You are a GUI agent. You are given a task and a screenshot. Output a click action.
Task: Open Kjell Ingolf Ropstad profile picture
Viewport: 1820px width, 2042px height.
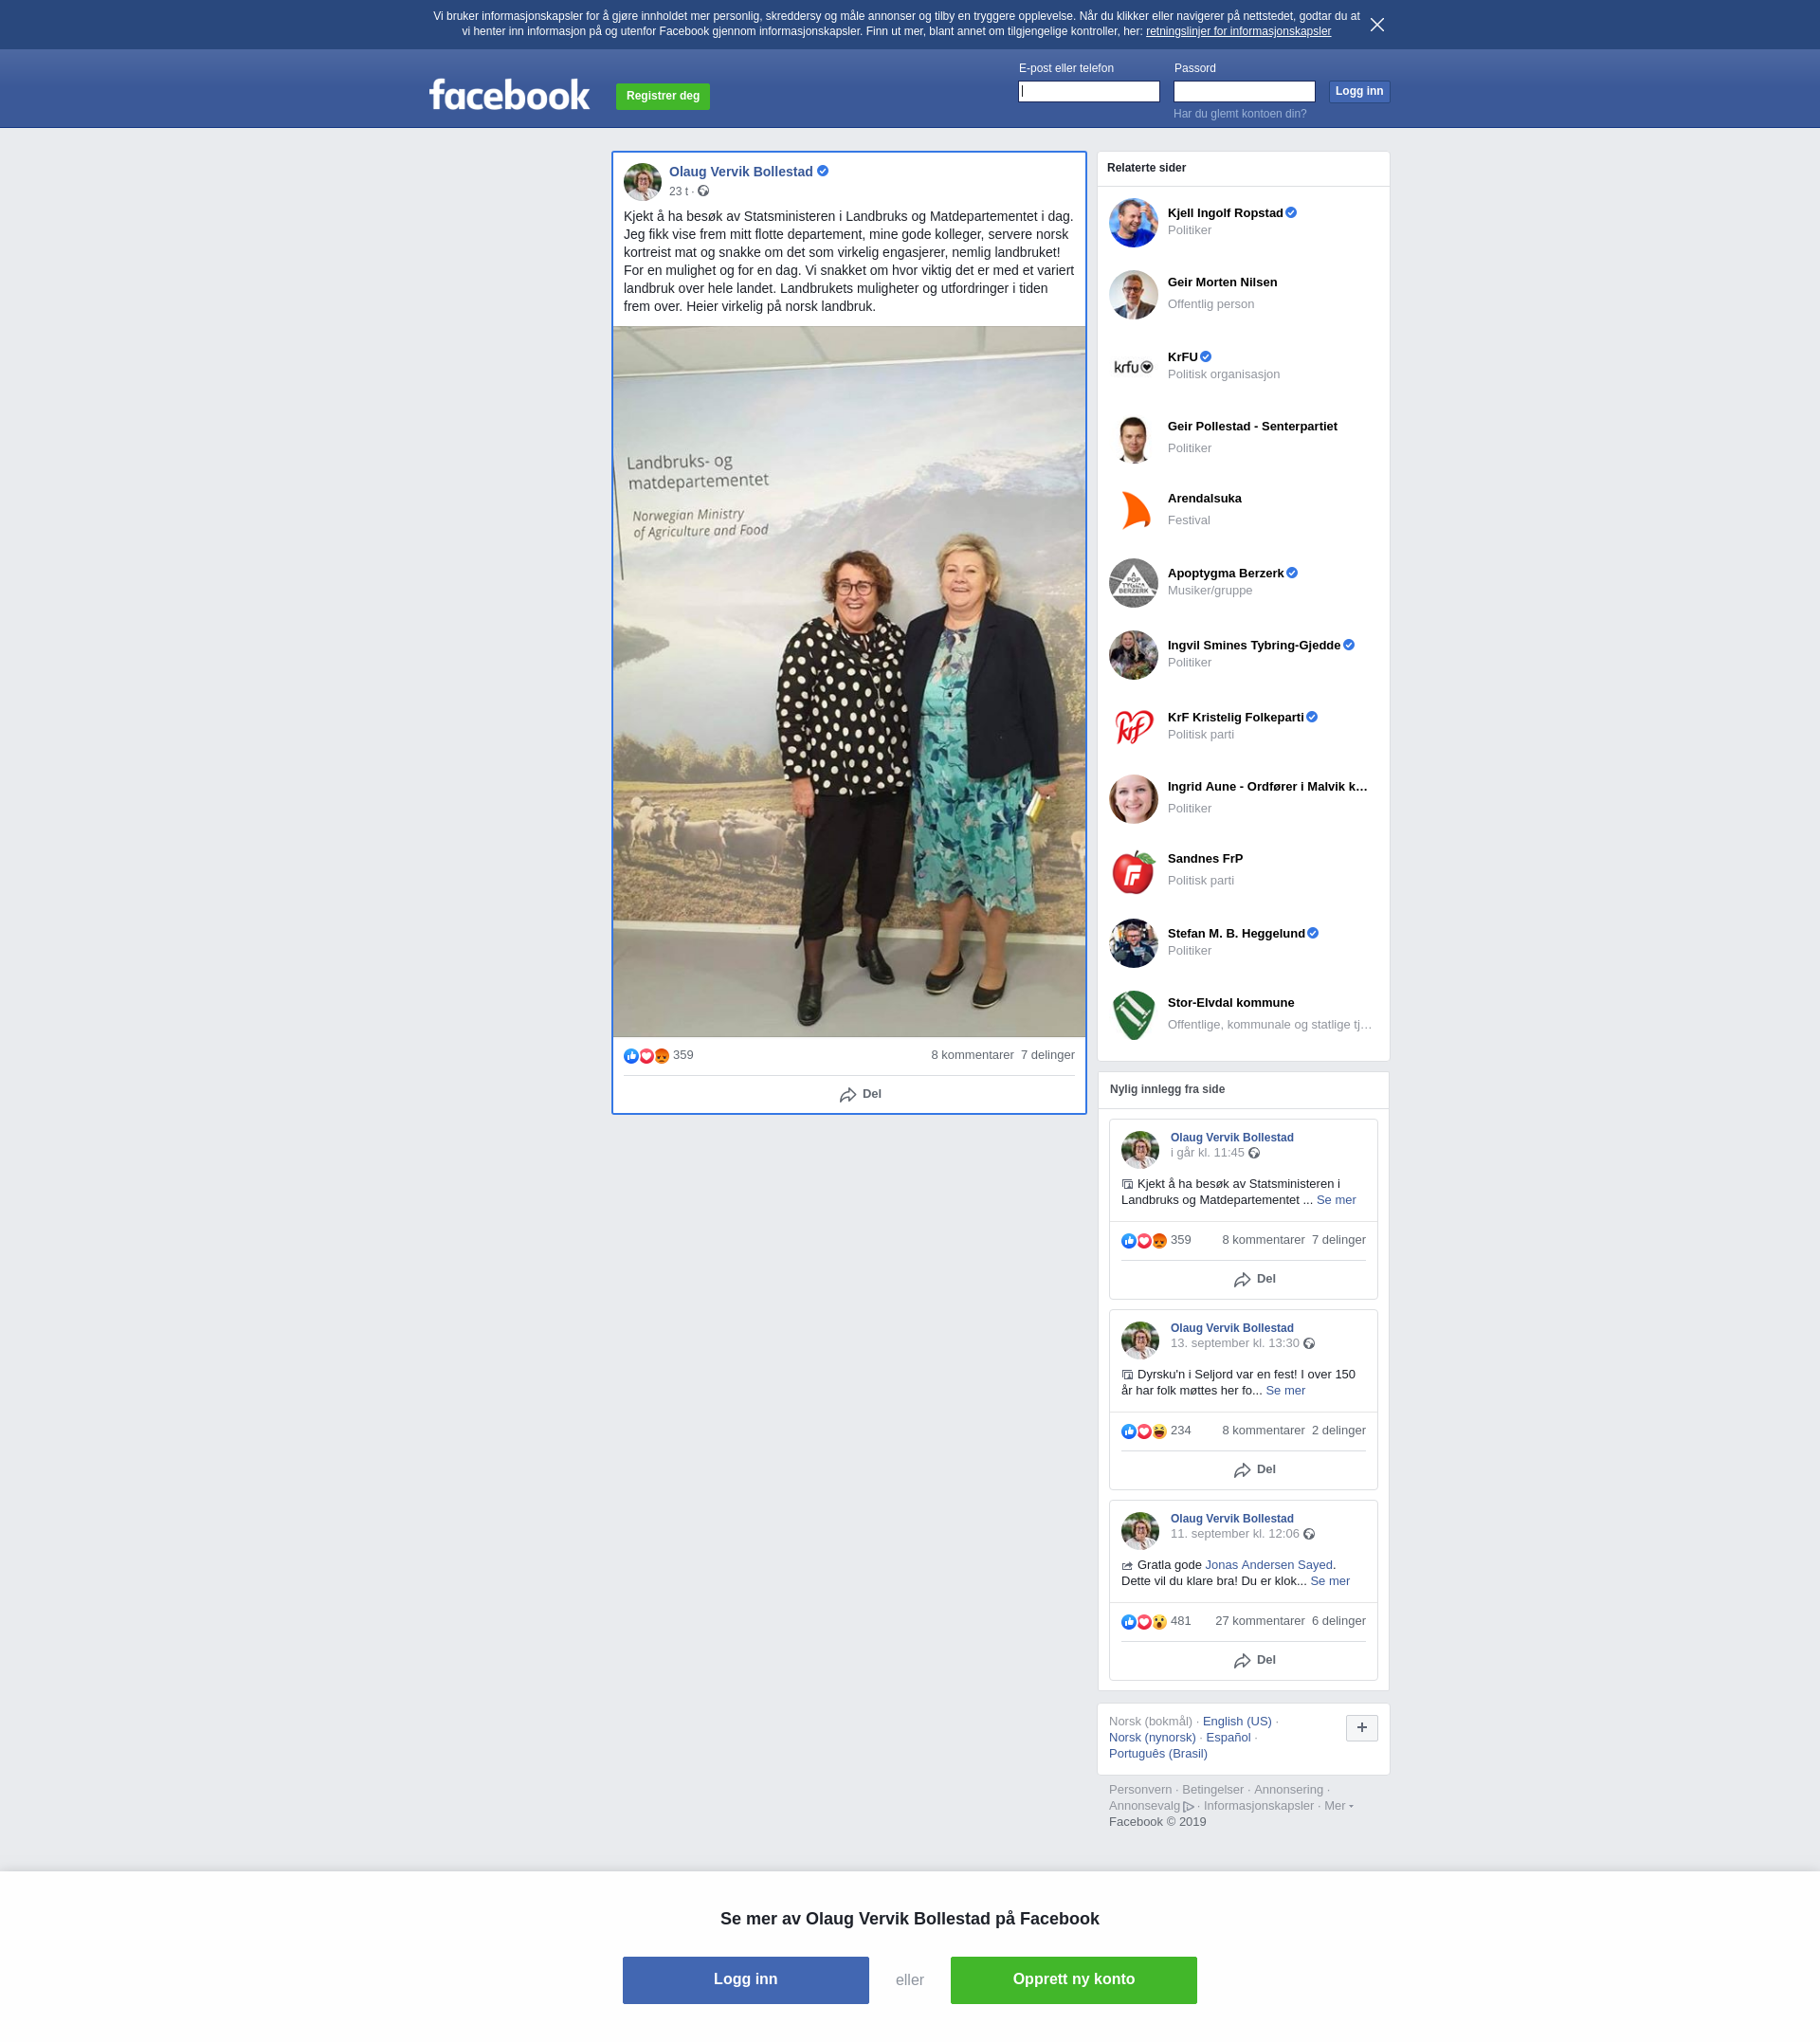[1133, 222]
